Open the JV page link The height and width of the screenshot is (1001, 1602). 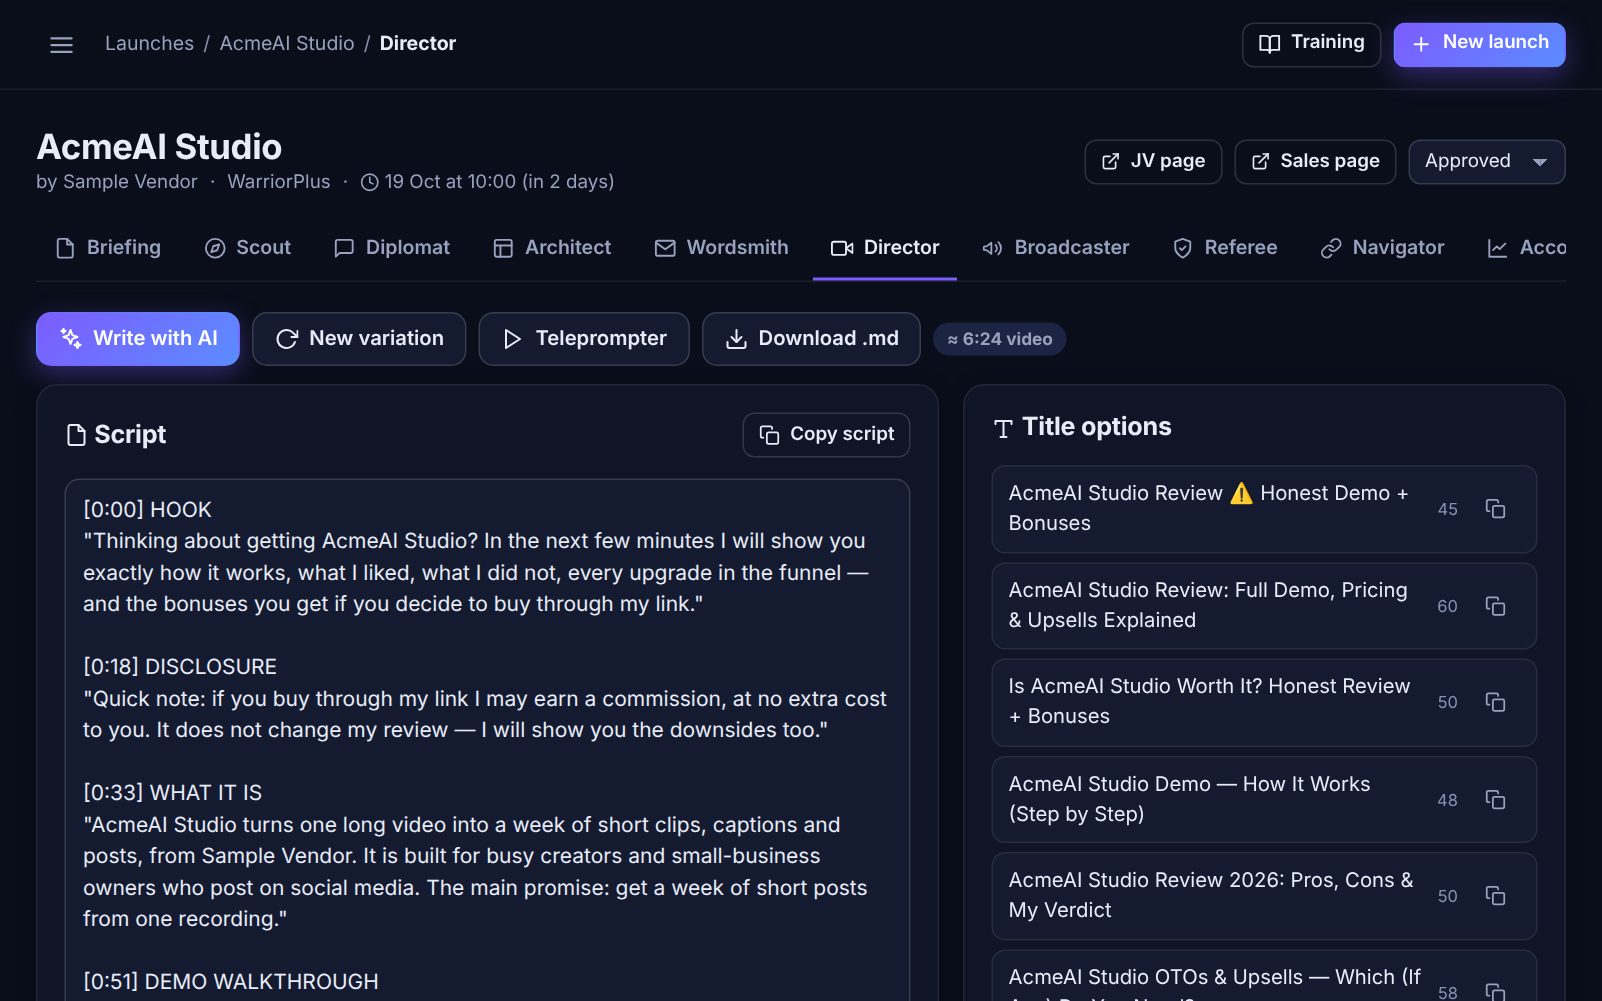click(x=1153, y=162)
